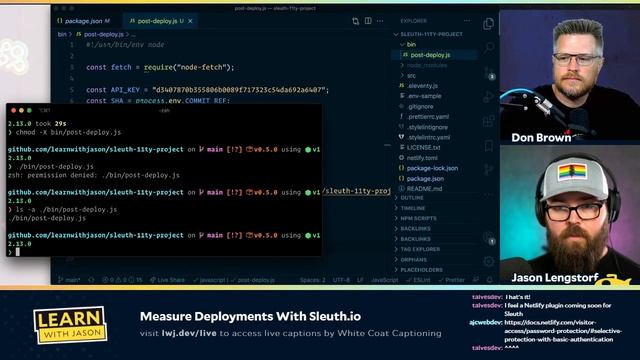This screenshot has height=360, width=640.
Task: Open post-deploy.js in the Explorer tree
Action: [430, 55]
